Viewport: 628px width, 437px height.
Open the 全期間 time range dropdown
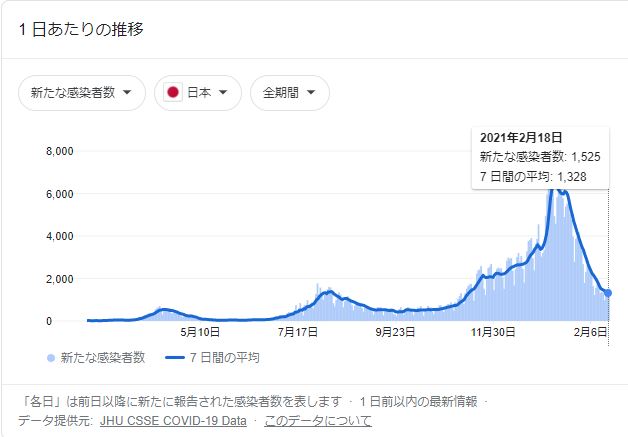pyautogui.click(x=289, y=93)
